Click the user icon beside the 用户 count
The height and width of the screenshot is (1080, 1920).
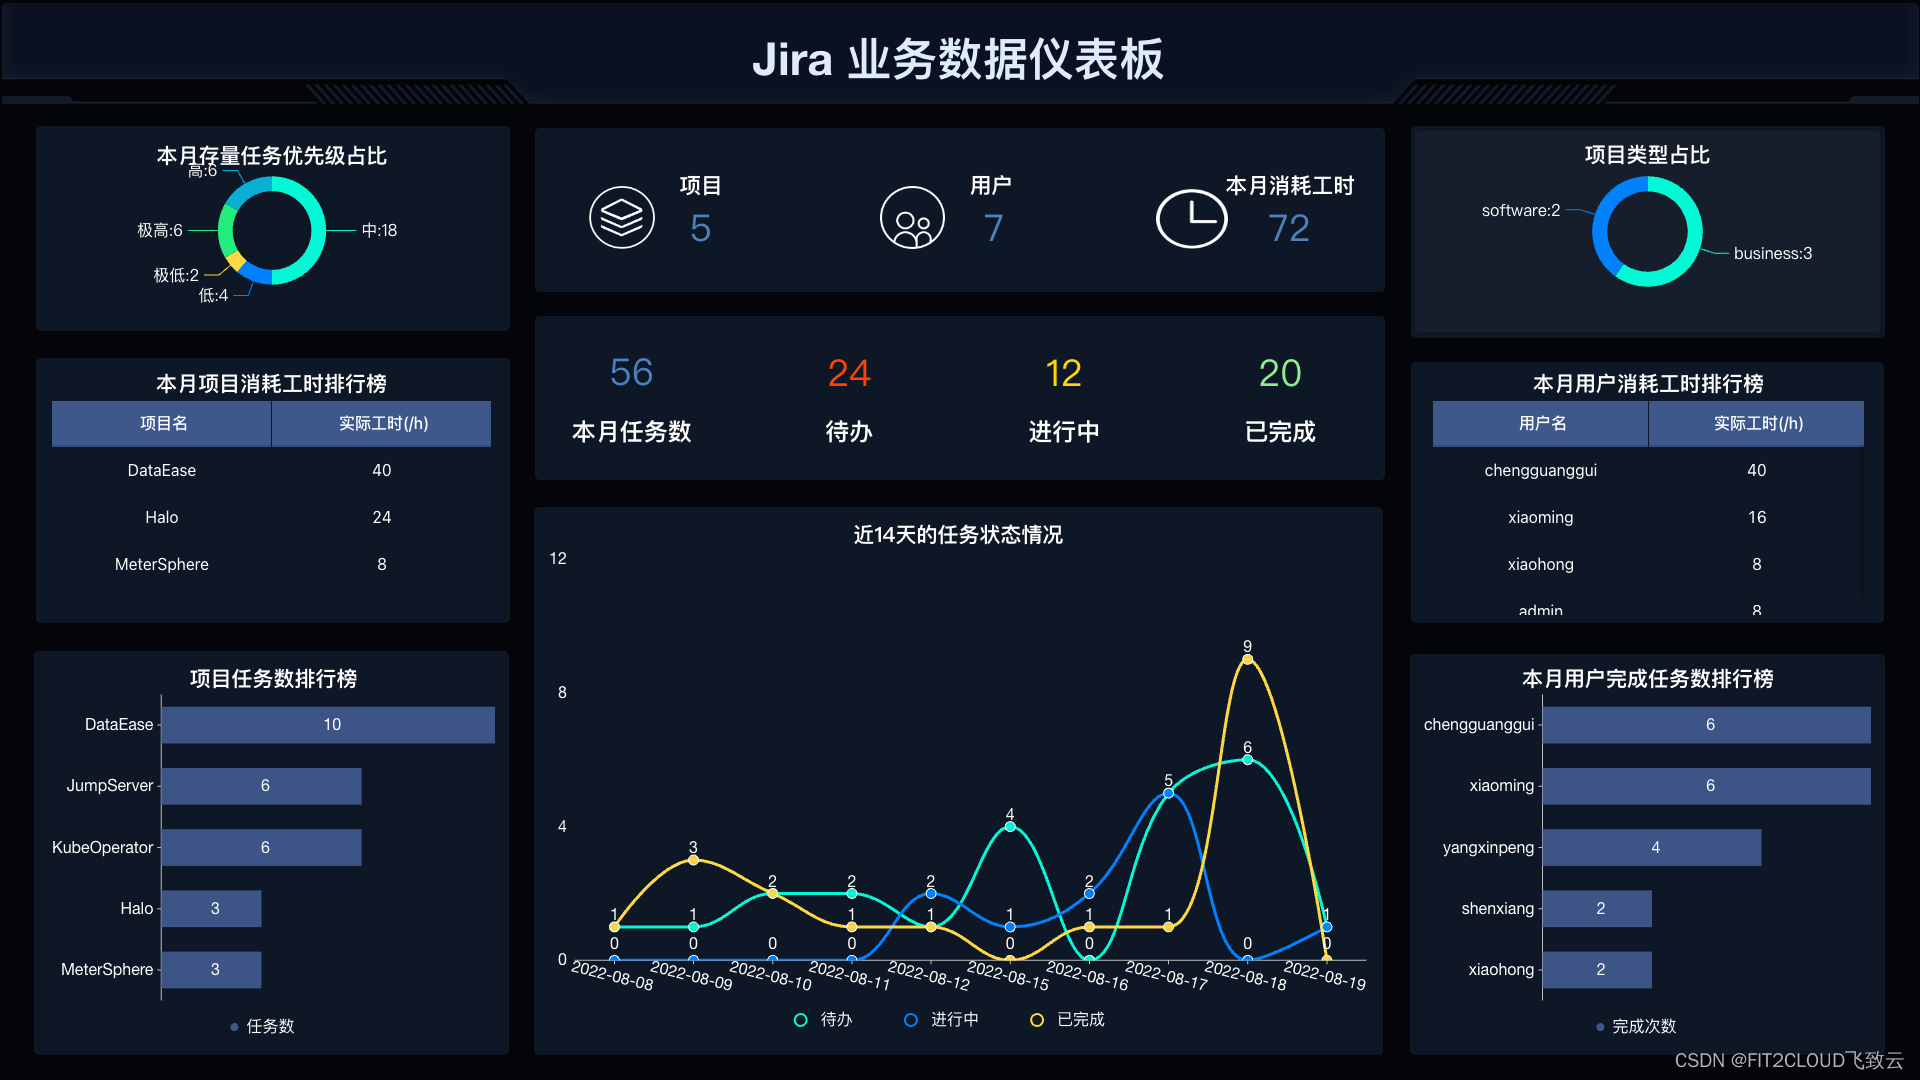[912, 216]
